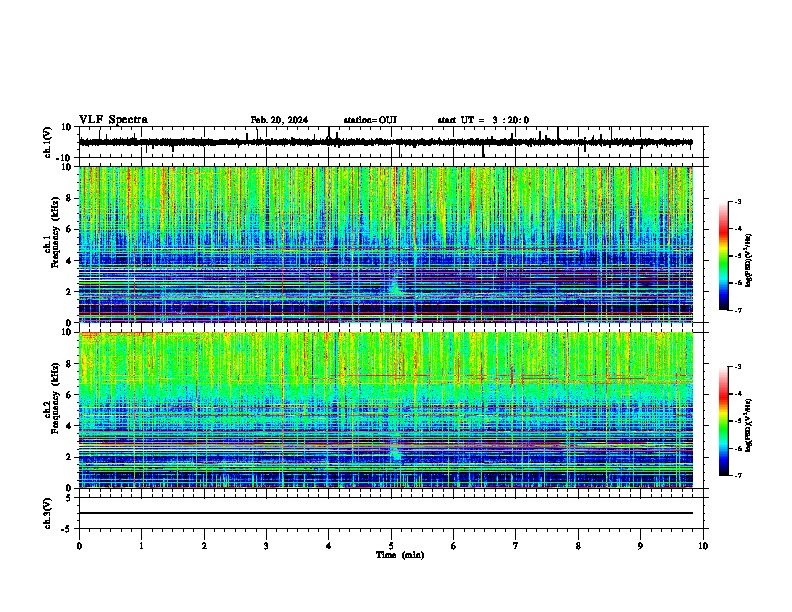
Task: Click tick label "7" on the time axis
Action: pyautogui.click(x=516, y=546)
